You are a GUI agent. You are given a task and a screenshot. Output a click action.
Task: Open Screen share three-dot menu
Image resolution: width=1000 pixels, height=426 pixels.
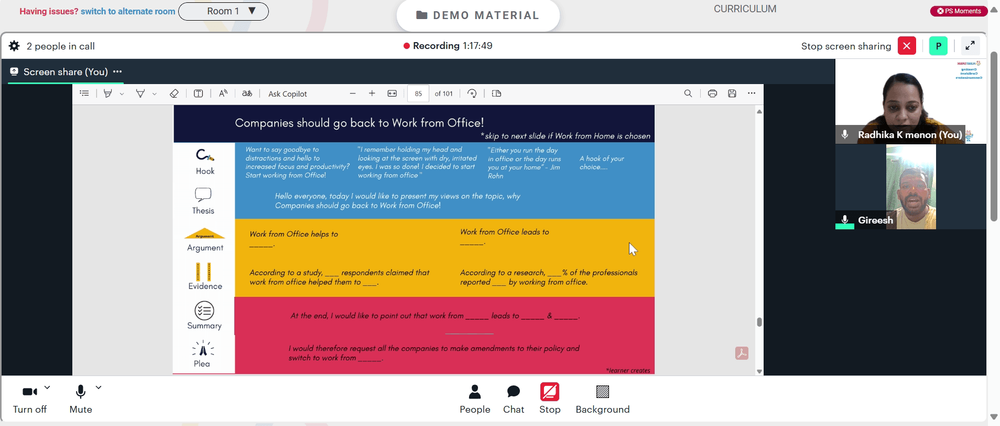click(x=117, y=71)
